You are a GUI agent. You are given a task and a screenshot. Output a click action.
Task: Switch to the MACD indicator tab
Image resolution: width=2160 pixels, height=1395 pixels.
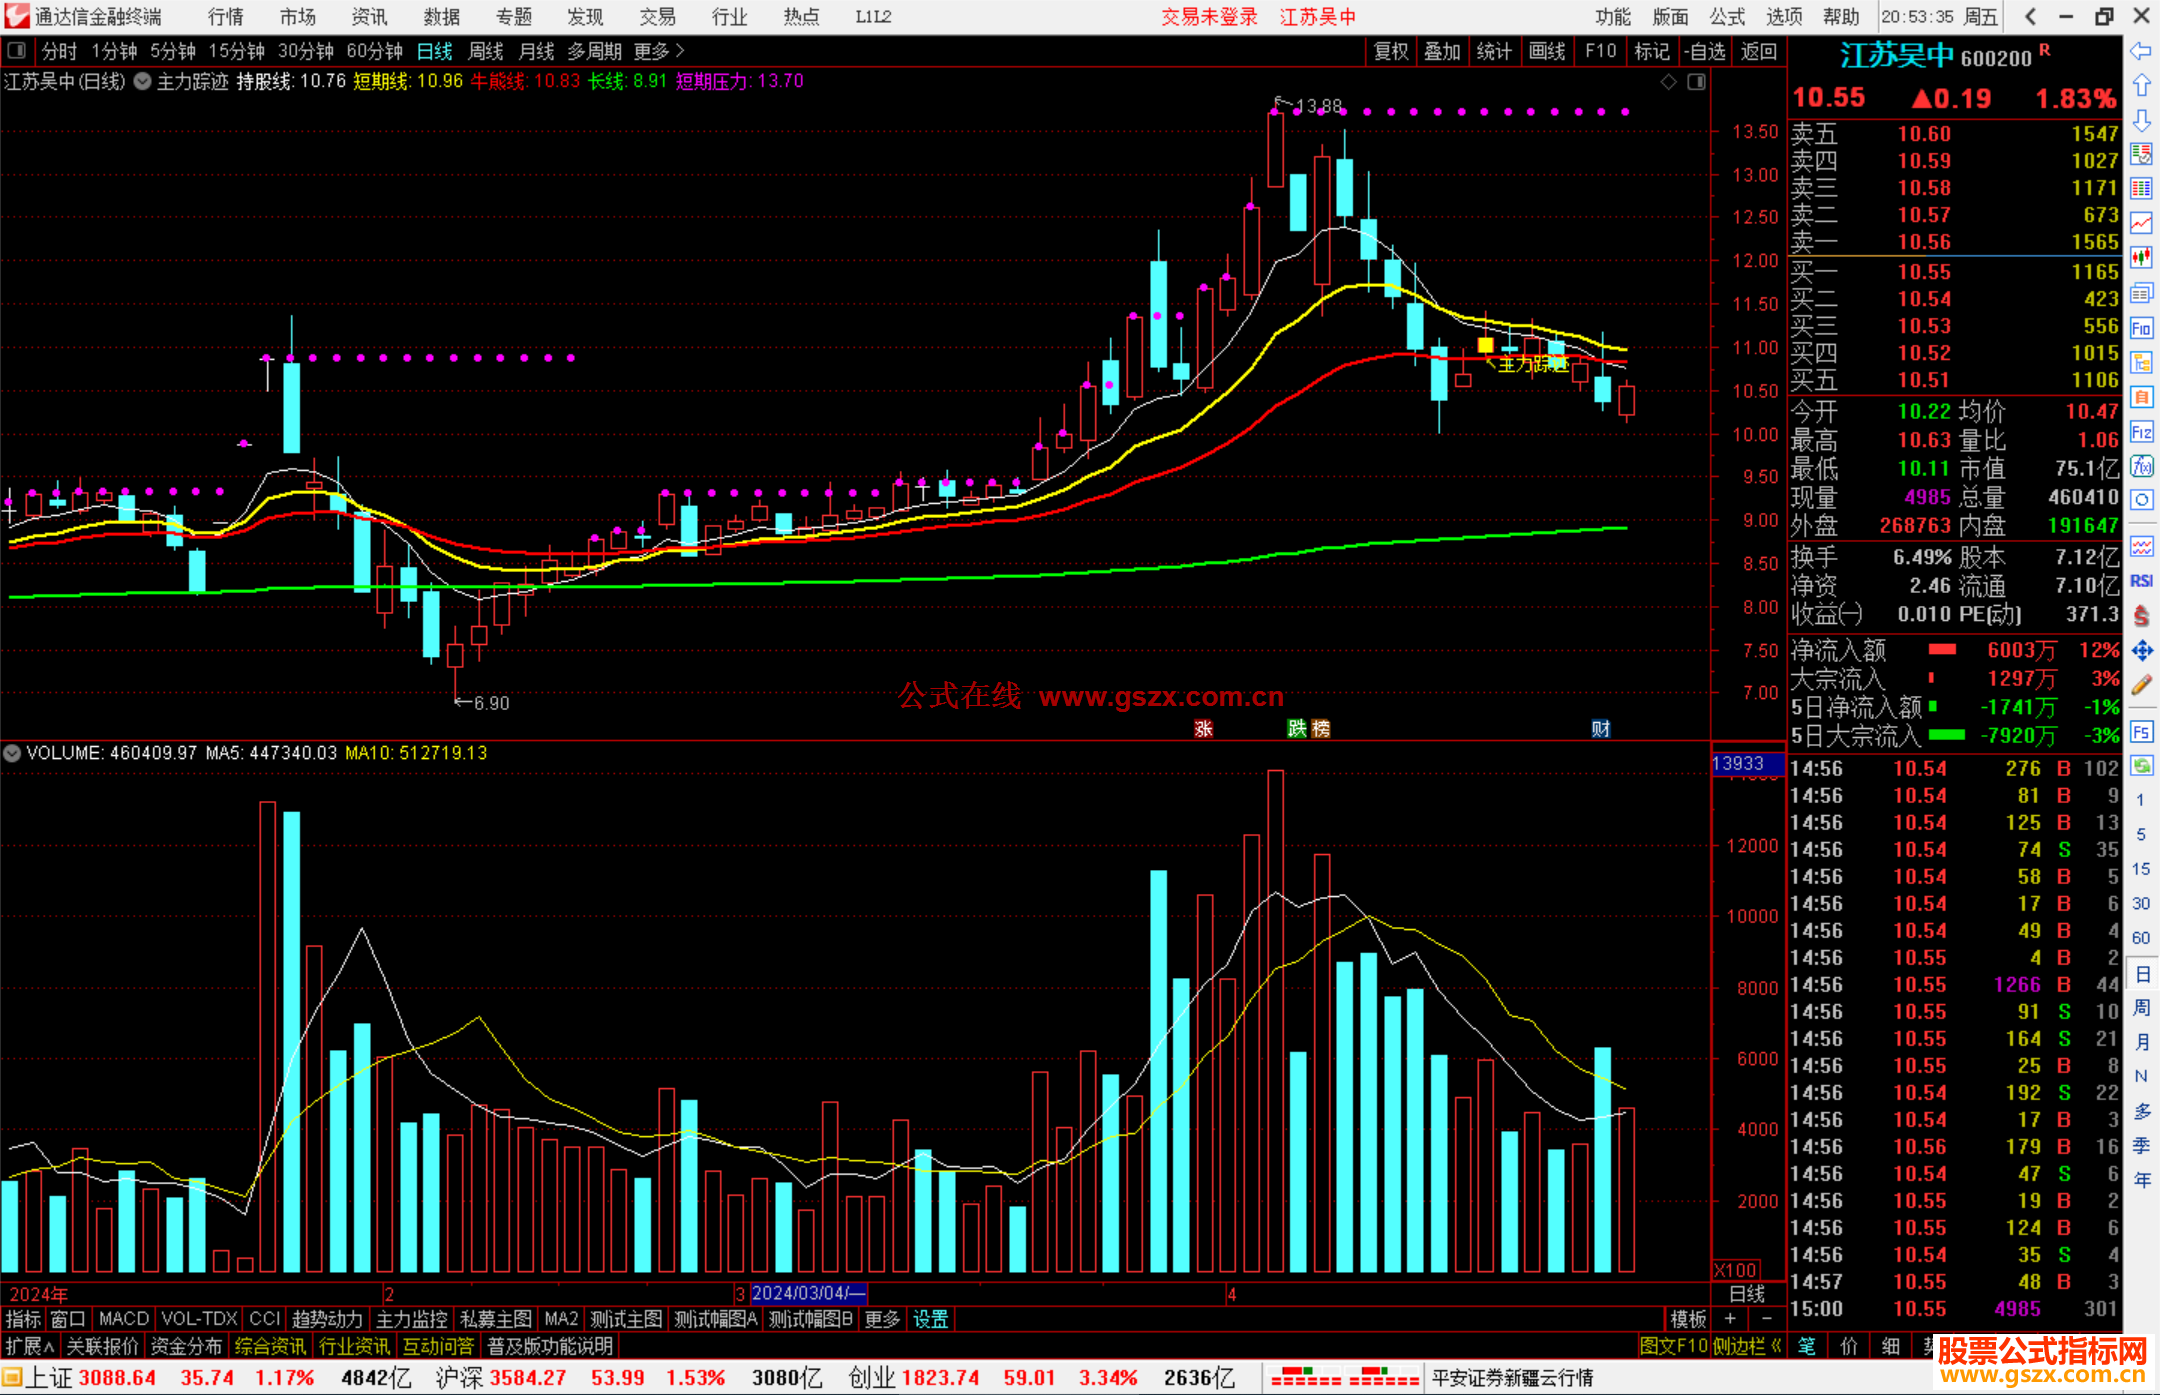tap(123, 1319)
